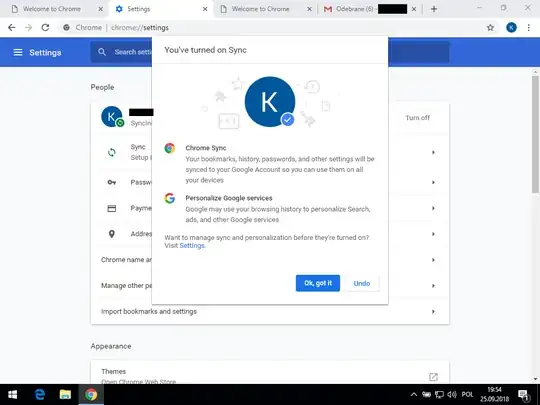Click the Search settings field
This screenshot has width=540, height=405.
pos(270,52)
